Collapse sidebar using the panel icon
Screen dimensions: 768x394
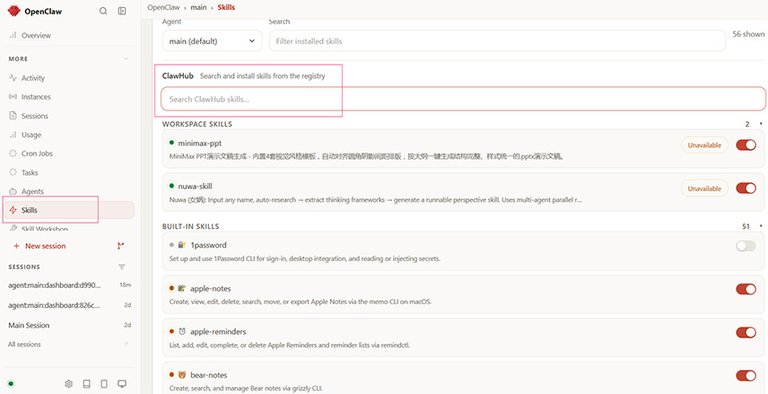tap(122, 11)
